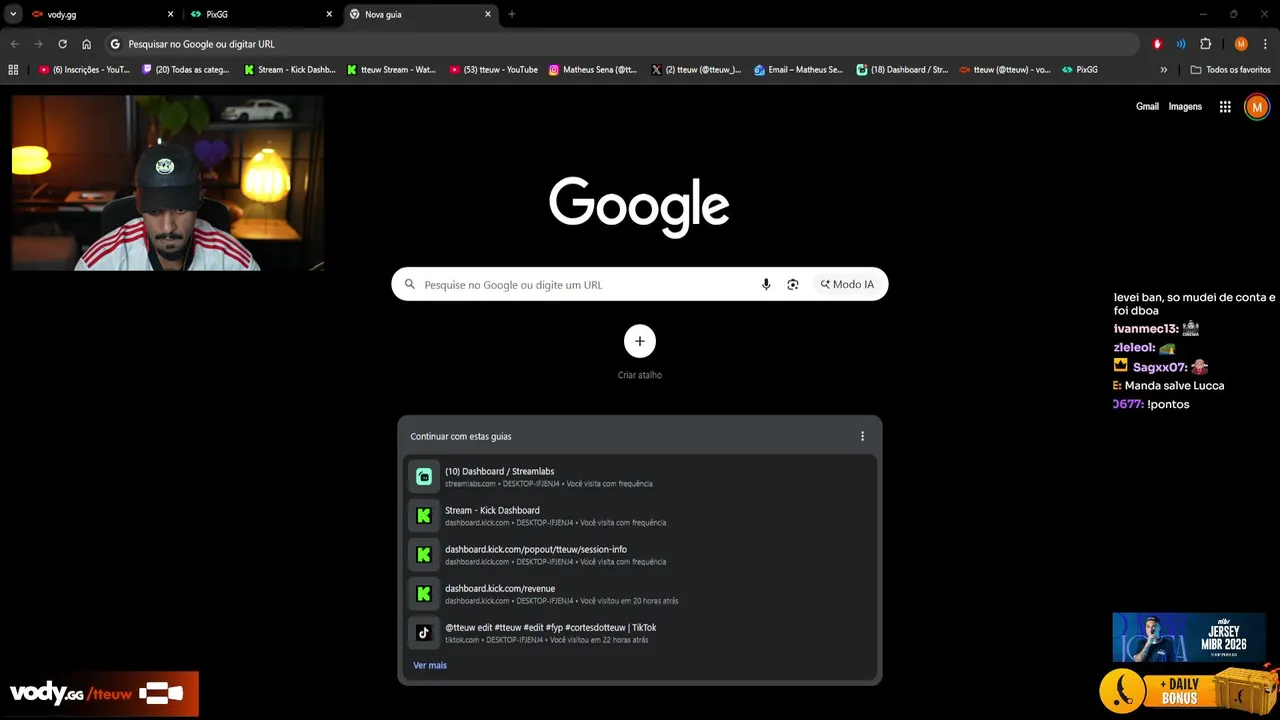Viewport: 1280px width, 720px height.
Task: Add a shortcut with Criar atalho plus
Action: coord(640,341)
